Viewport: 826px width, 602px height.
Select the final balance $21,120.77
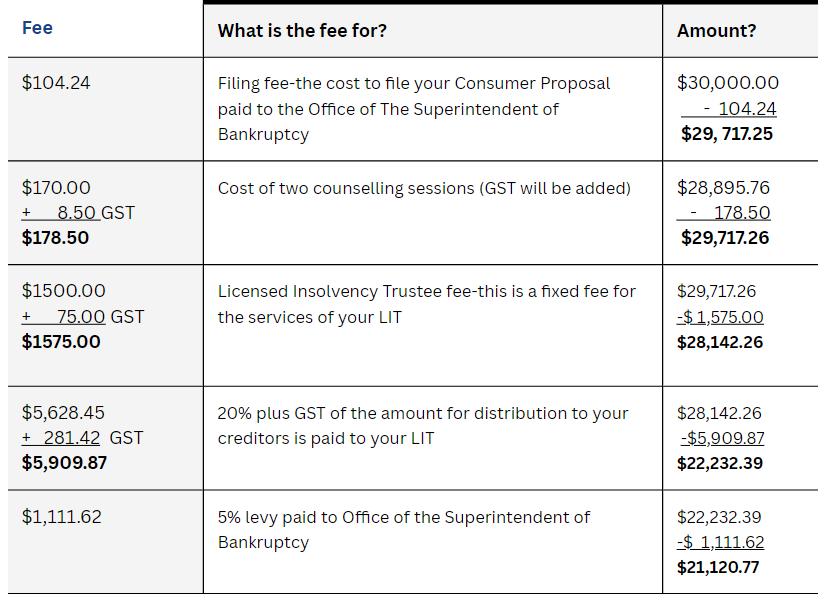click(718, 567)
